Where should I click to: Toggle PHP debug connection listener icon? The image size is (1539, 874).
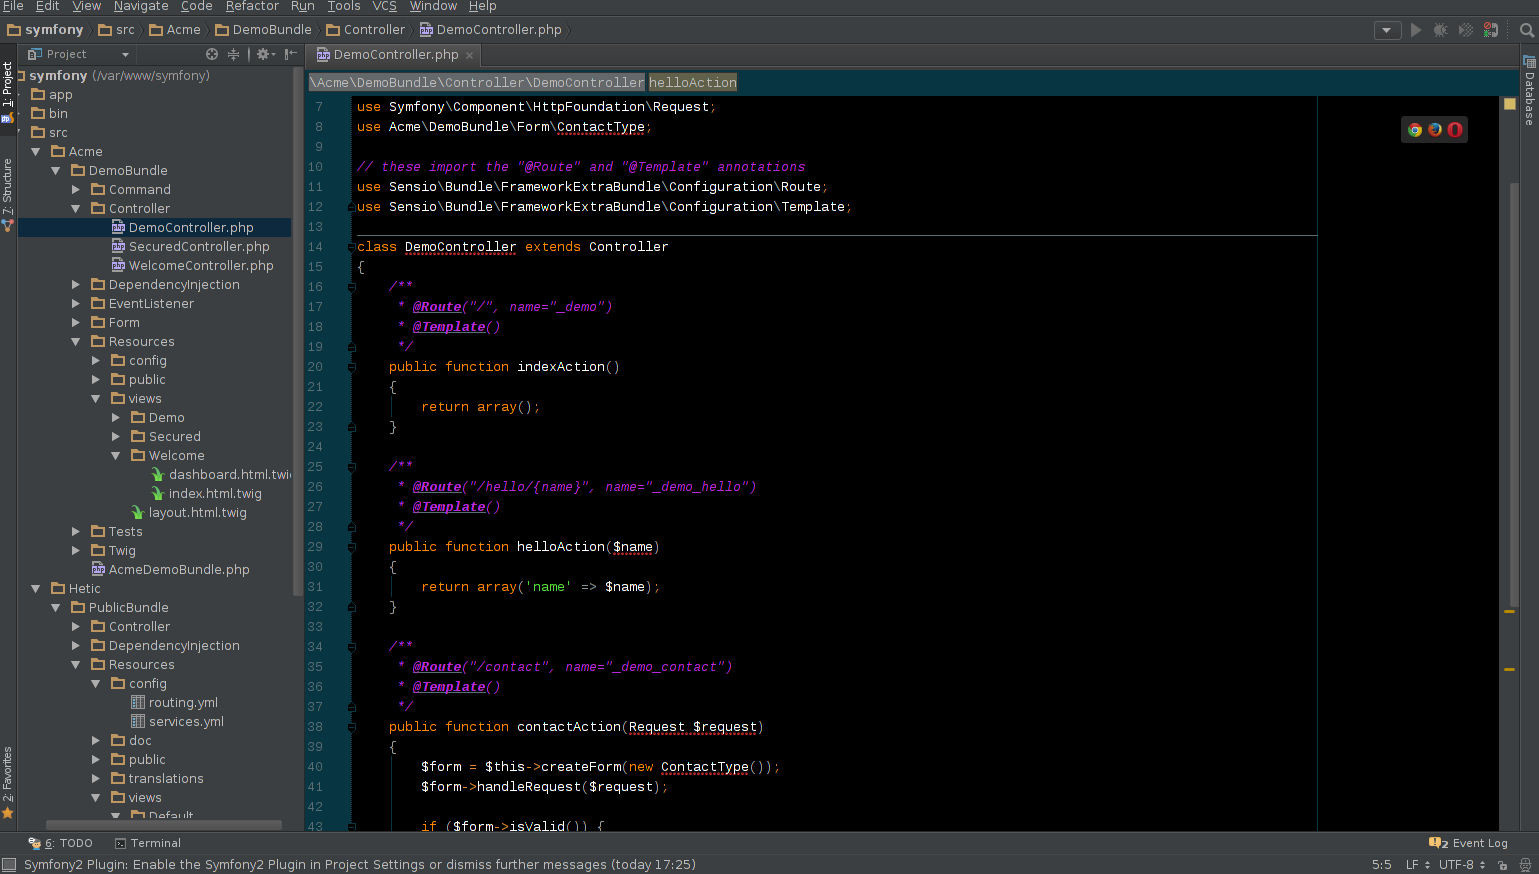pos(1491,30)
